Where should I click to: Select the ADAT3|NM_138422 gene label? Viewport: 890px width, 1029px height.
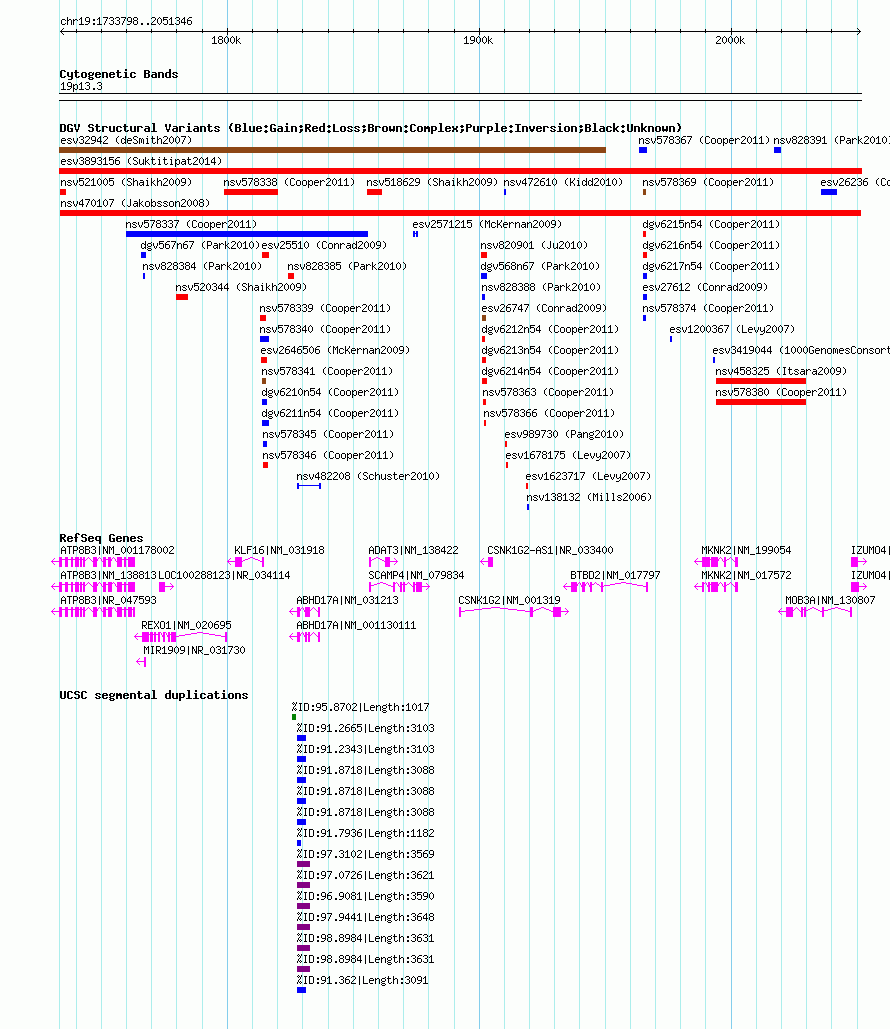click(x=413, y=551)
